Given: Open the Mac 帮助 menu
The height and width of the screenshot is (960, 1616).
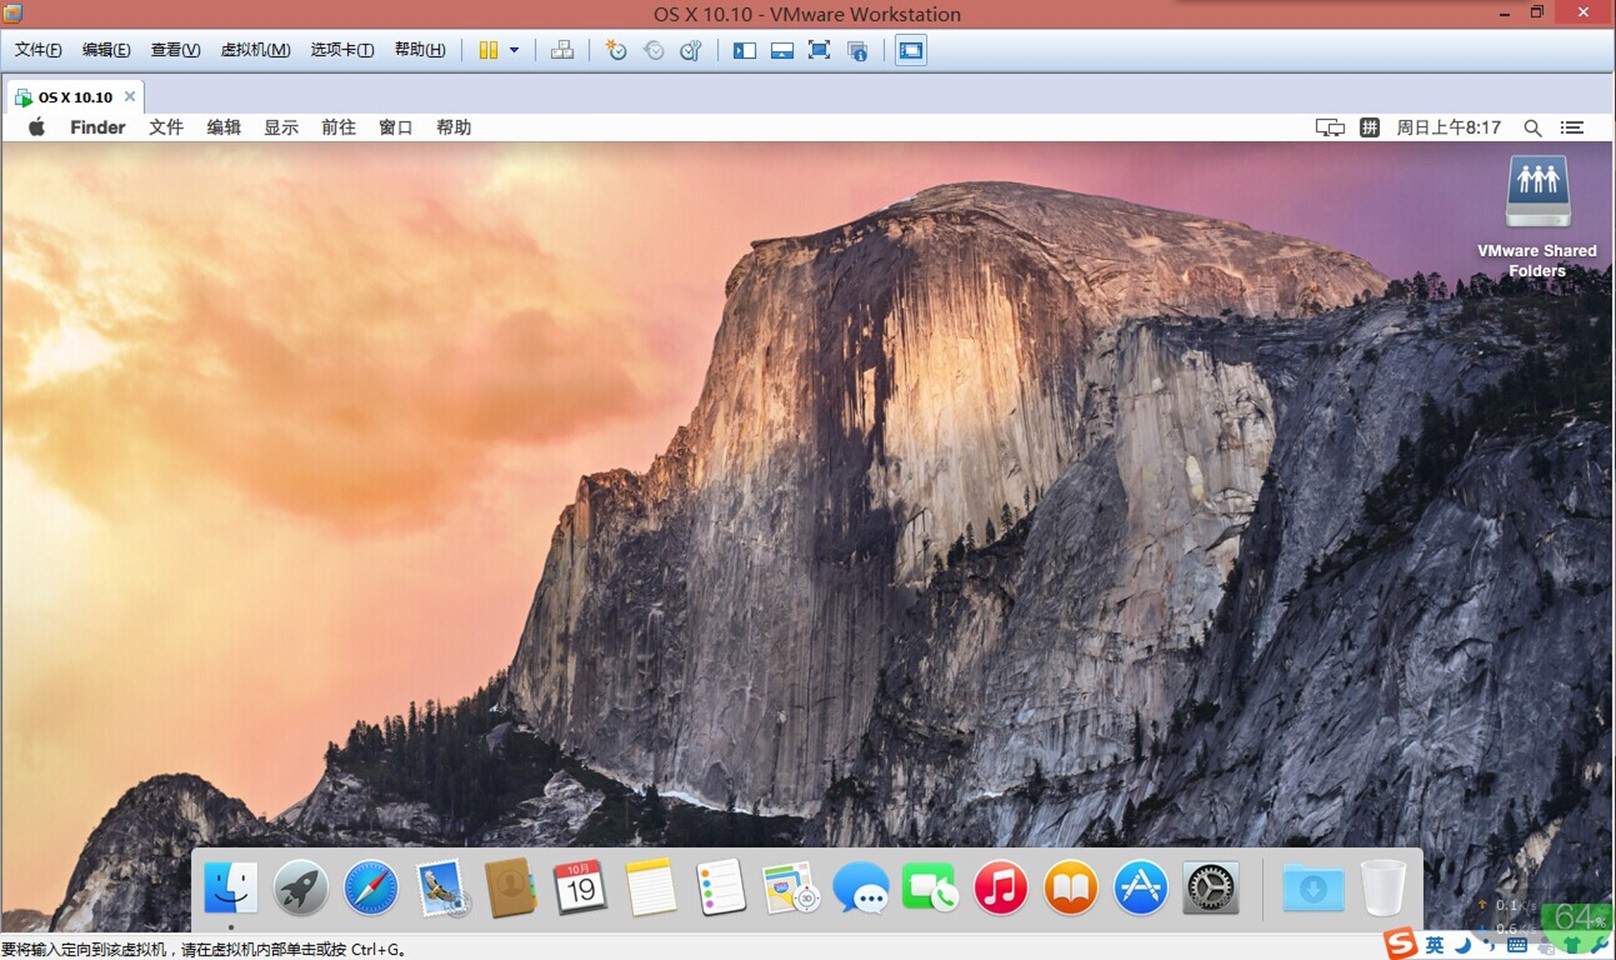Looking at the screenshot, I should tap(453, 127).
